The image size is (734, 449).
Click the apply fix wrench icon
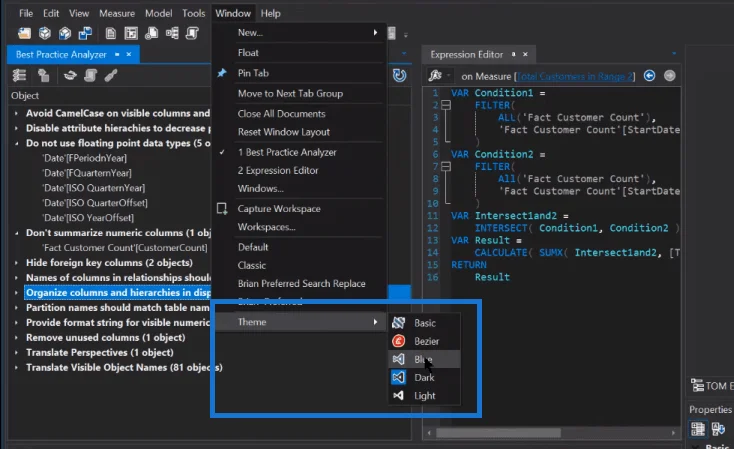111,75
